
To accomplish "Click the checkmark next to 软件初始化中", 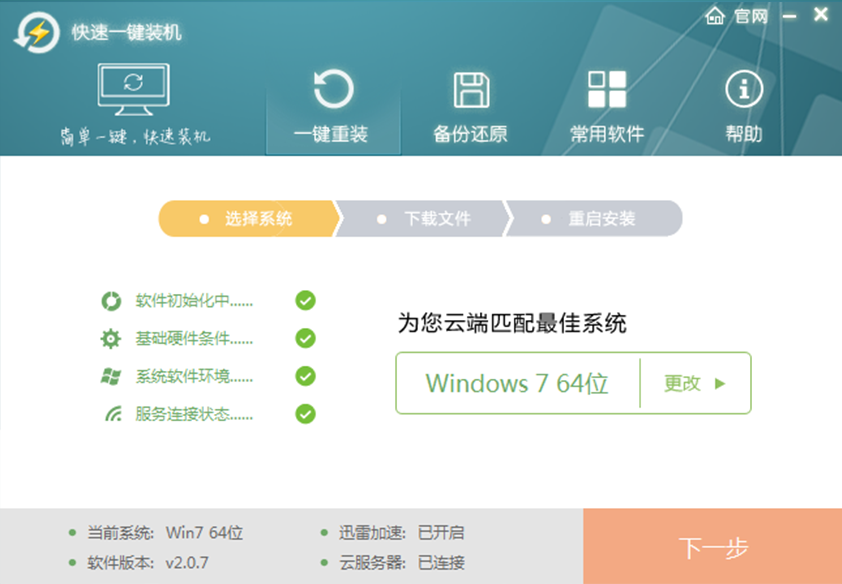I will pyautogui.click(x=306, y=301).
